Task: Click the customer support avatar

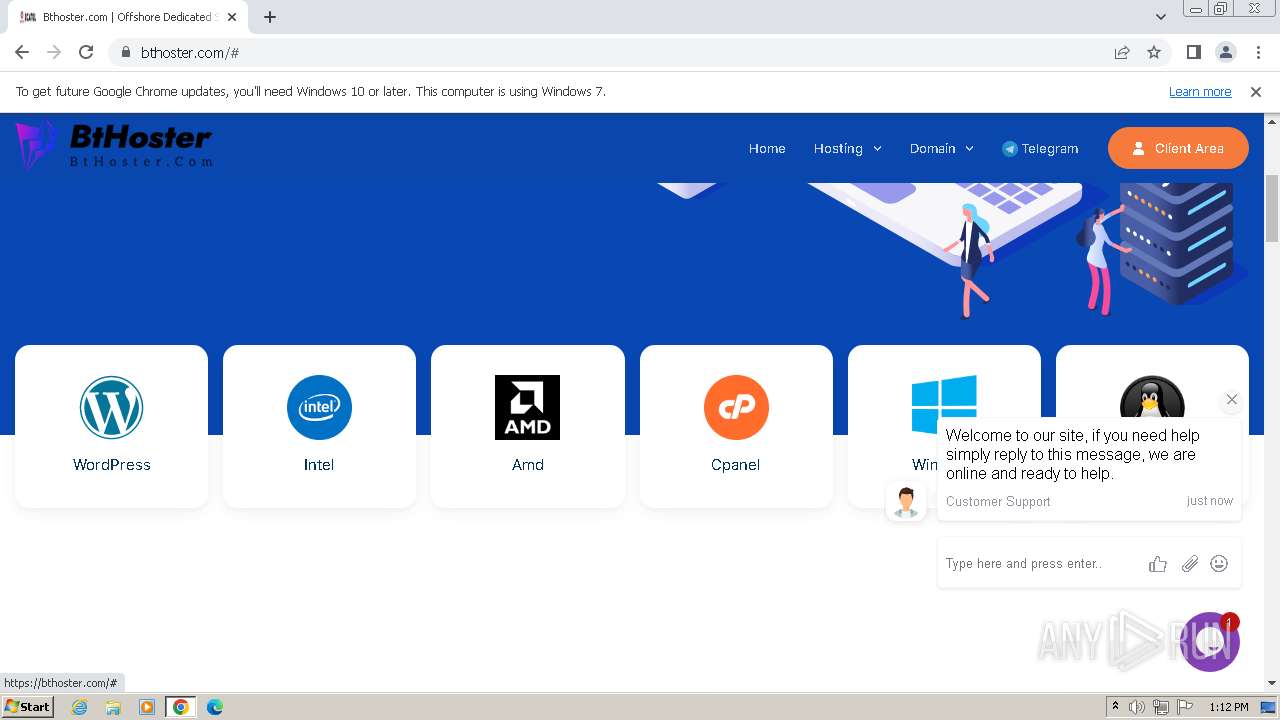Action: (906, 502)
